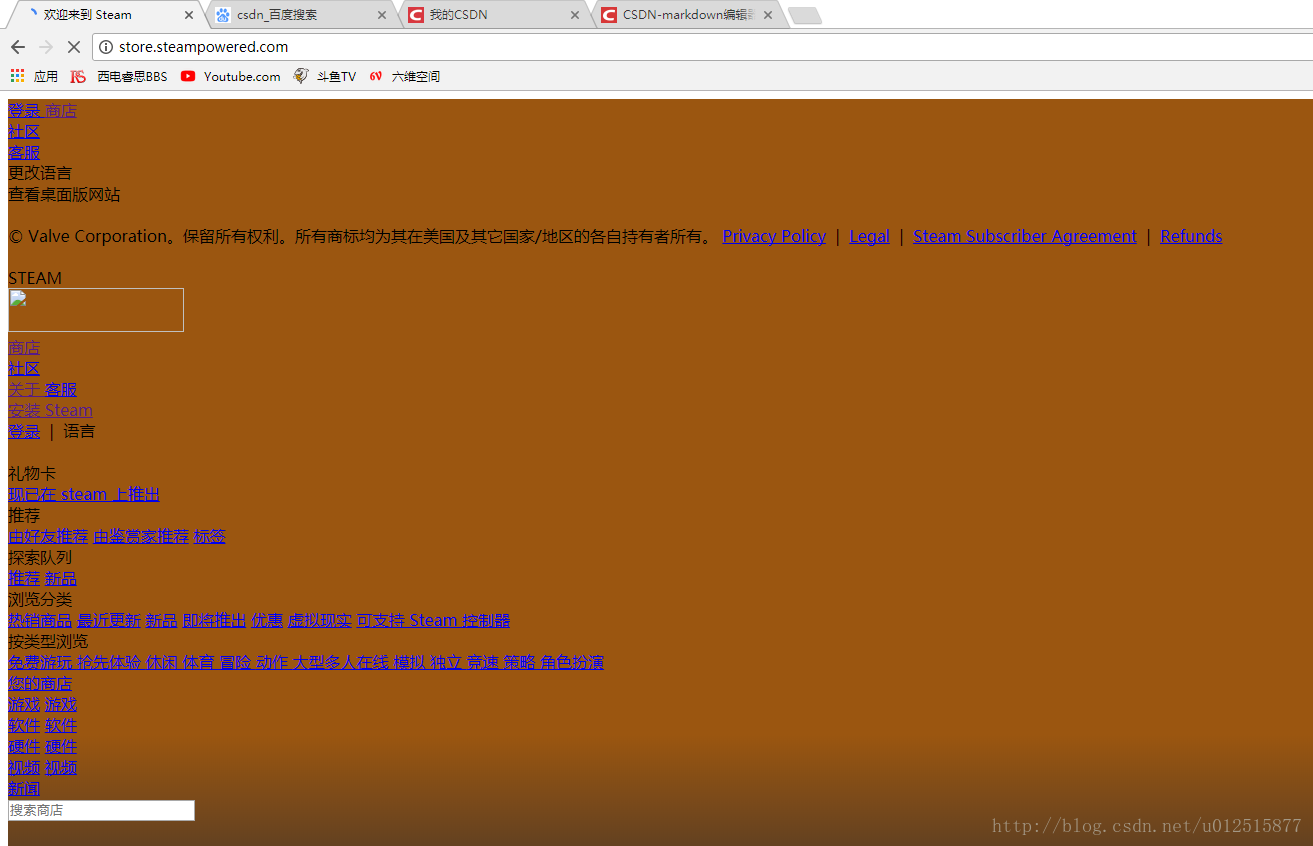Screen dimensions: 1313x846
Task: Open 现已在 steam 上推出 link
Action: coord(84,494)
